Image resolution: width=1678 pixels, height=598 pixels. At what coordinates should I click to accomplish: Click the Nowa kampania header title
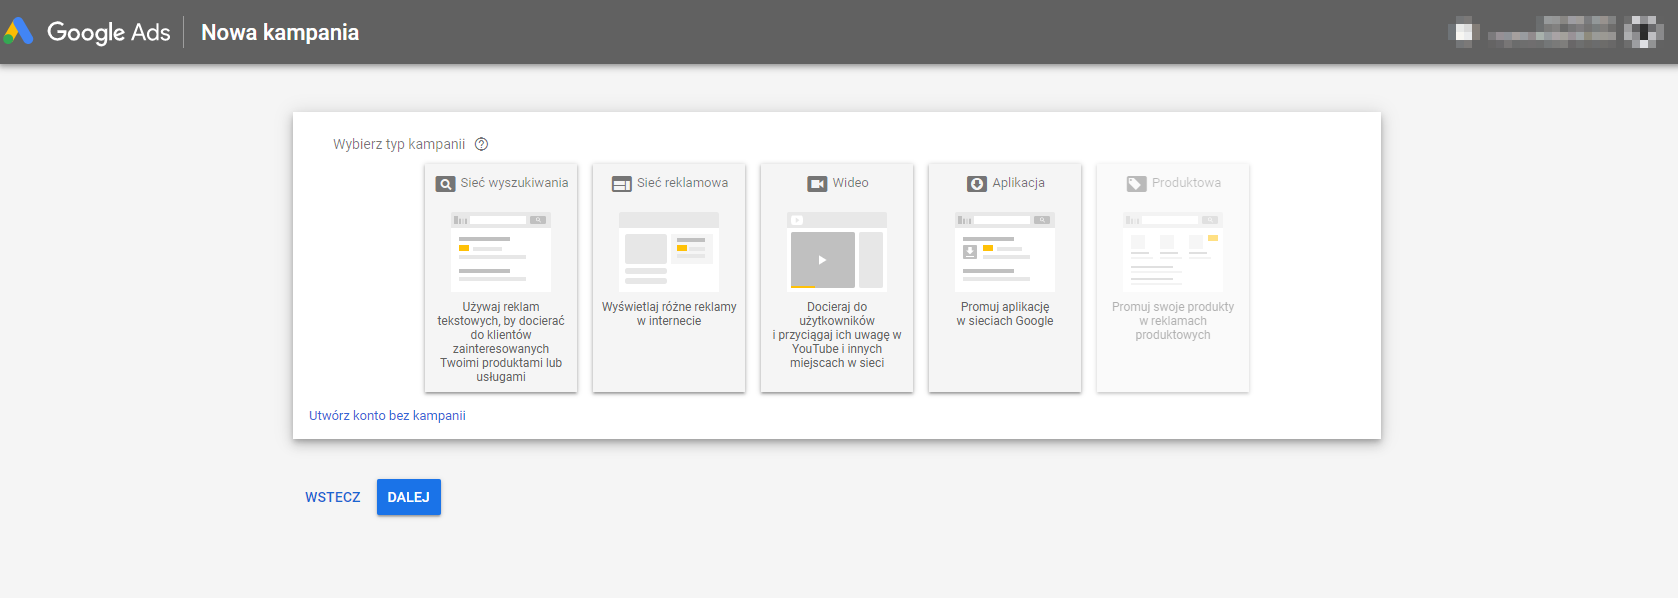[x=280, y=32]
